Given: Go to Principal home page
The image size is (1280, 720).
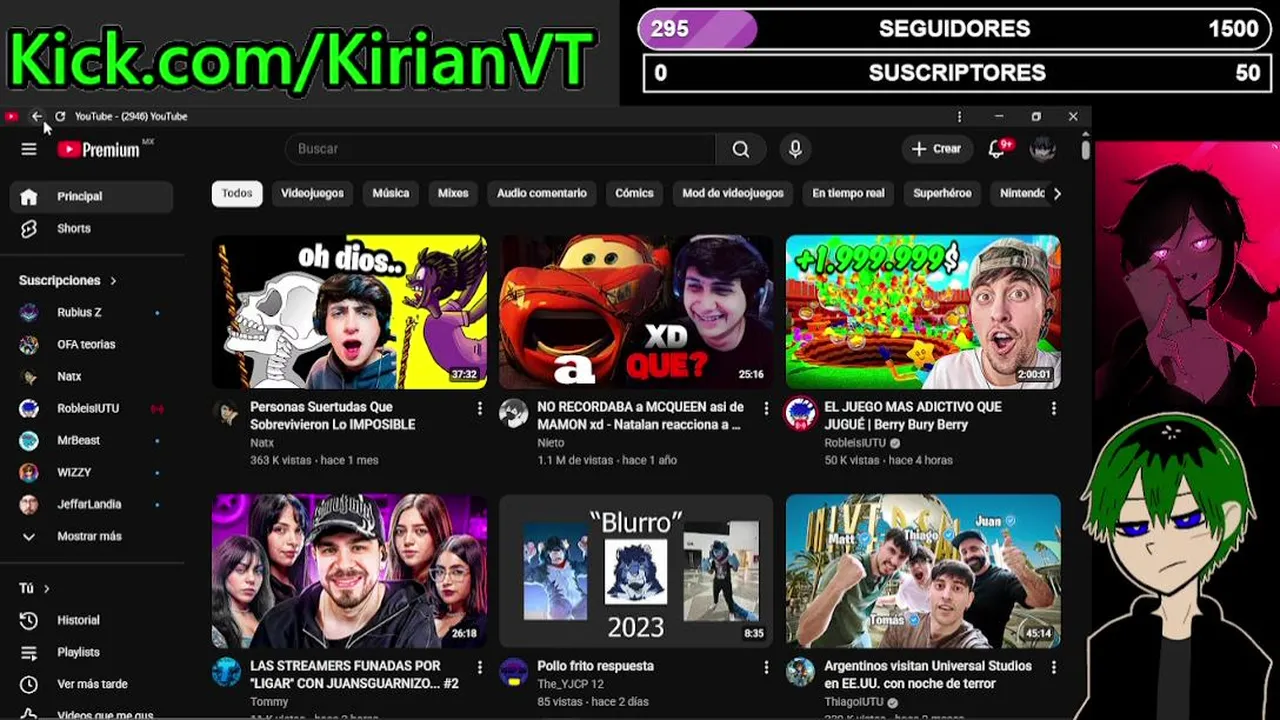Looking at the screenshot, I should coord(91,196).
